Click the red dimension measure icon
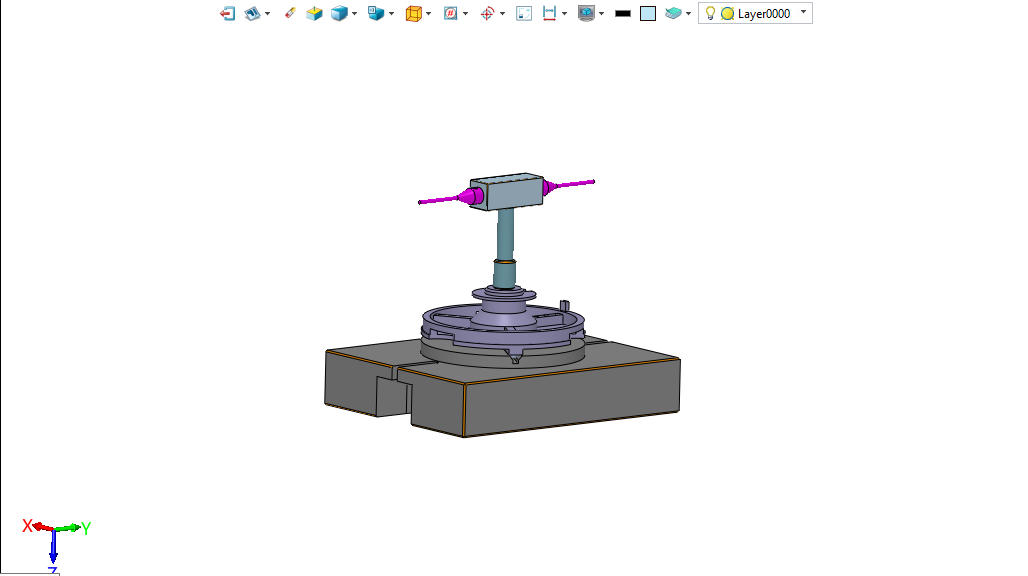Viewport: 1028px width, 576px height. 549,14
